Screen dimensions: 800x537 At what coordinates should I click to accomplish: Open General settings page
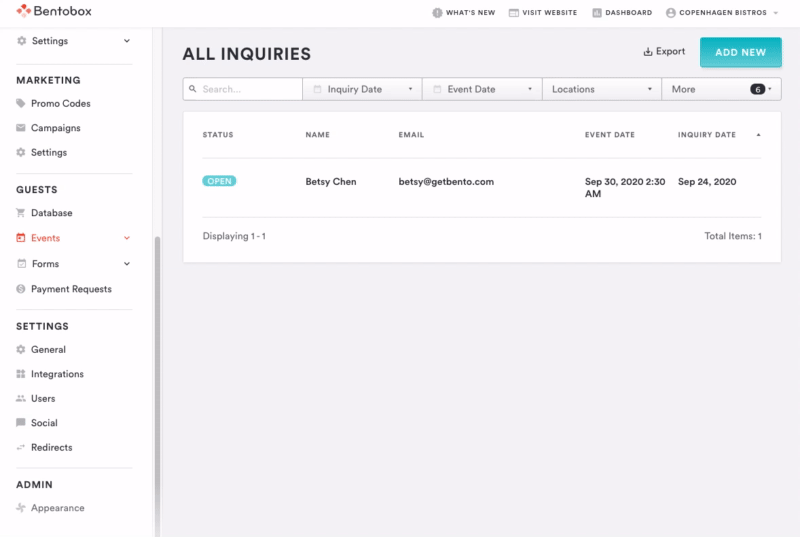click(48, 349)
